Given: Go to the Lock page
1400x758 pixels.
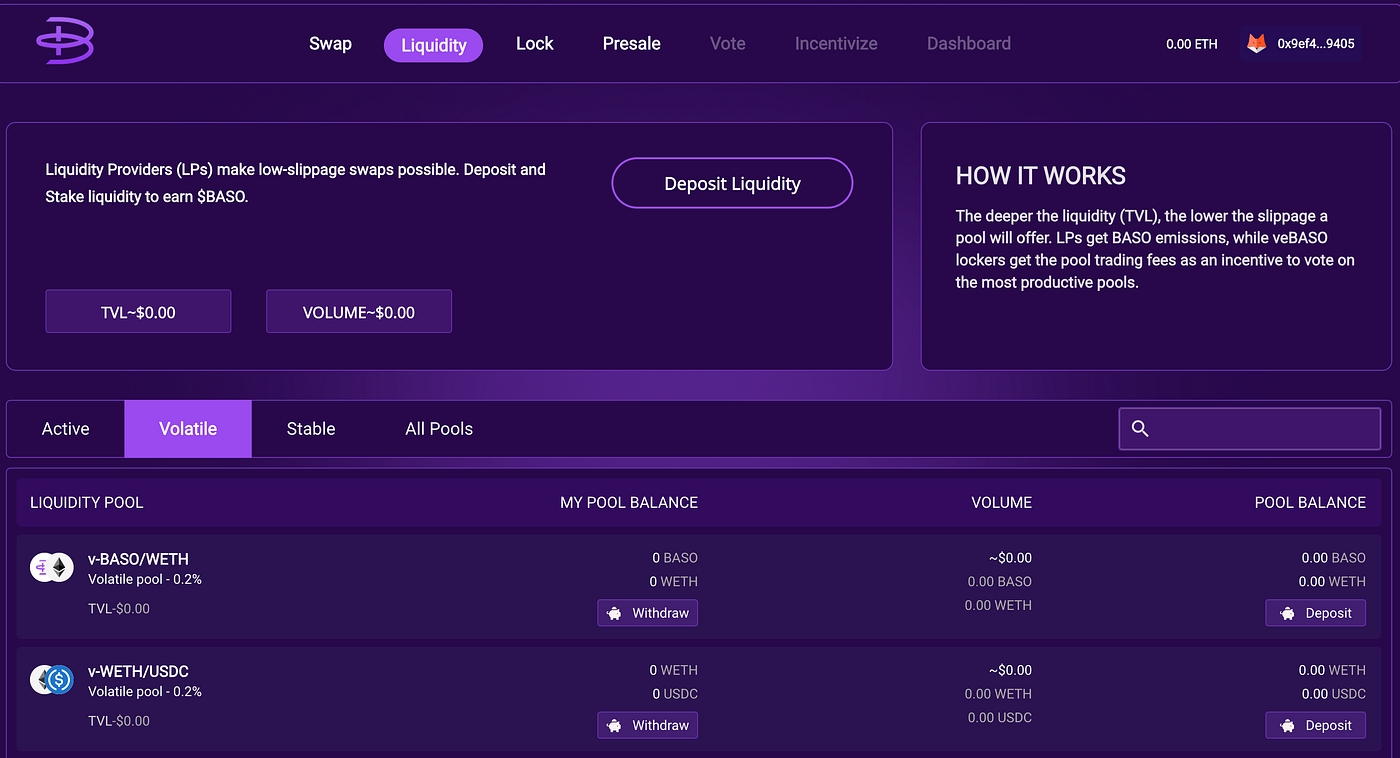Looking at the screenshot, I should pos(534,44).
